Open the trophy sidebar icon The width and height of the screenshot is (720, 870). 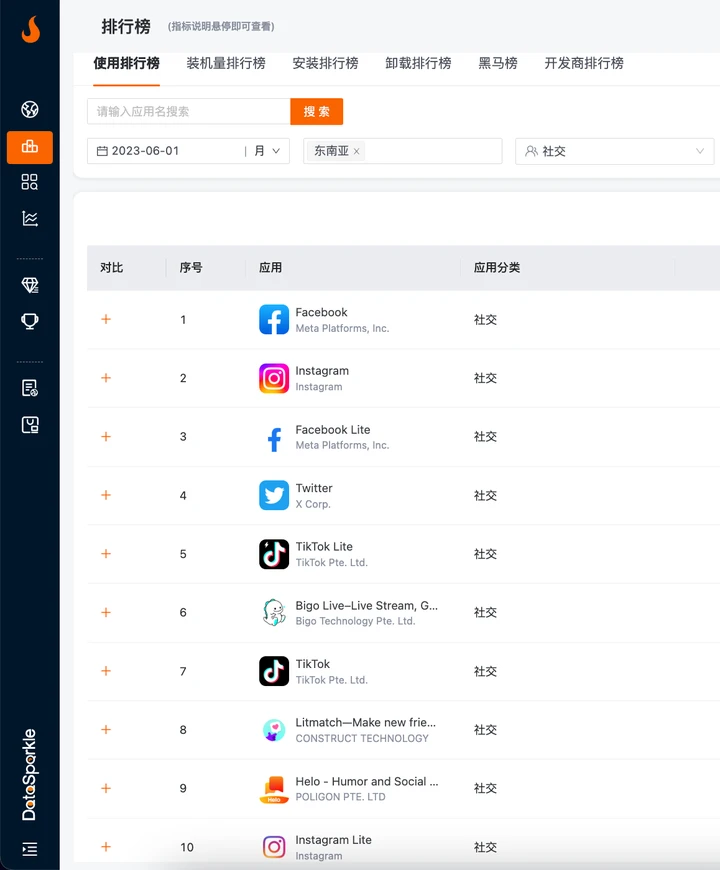(x=30, y=321)
